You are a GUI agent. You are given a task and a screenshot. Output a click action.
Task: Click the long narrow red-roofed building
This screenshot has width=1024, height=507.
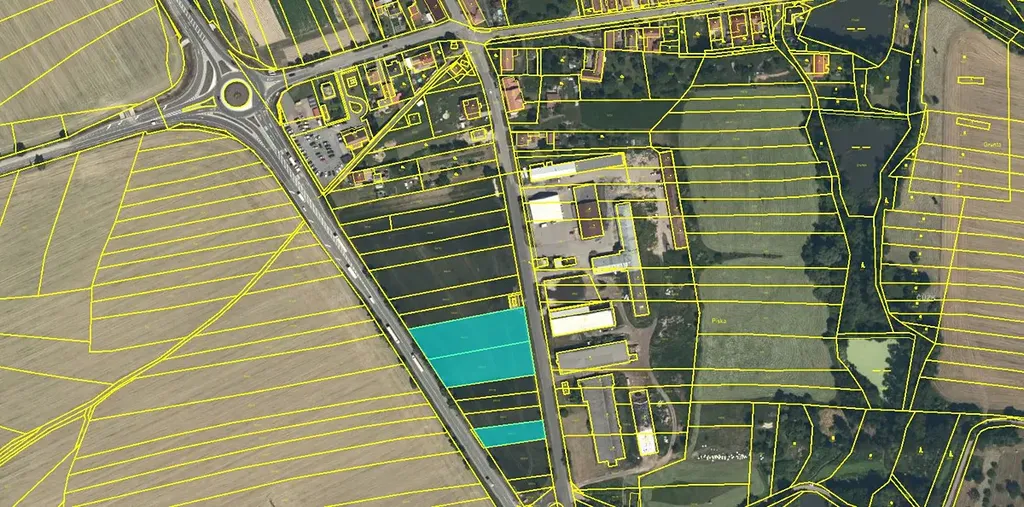click(x=674, y=209)
